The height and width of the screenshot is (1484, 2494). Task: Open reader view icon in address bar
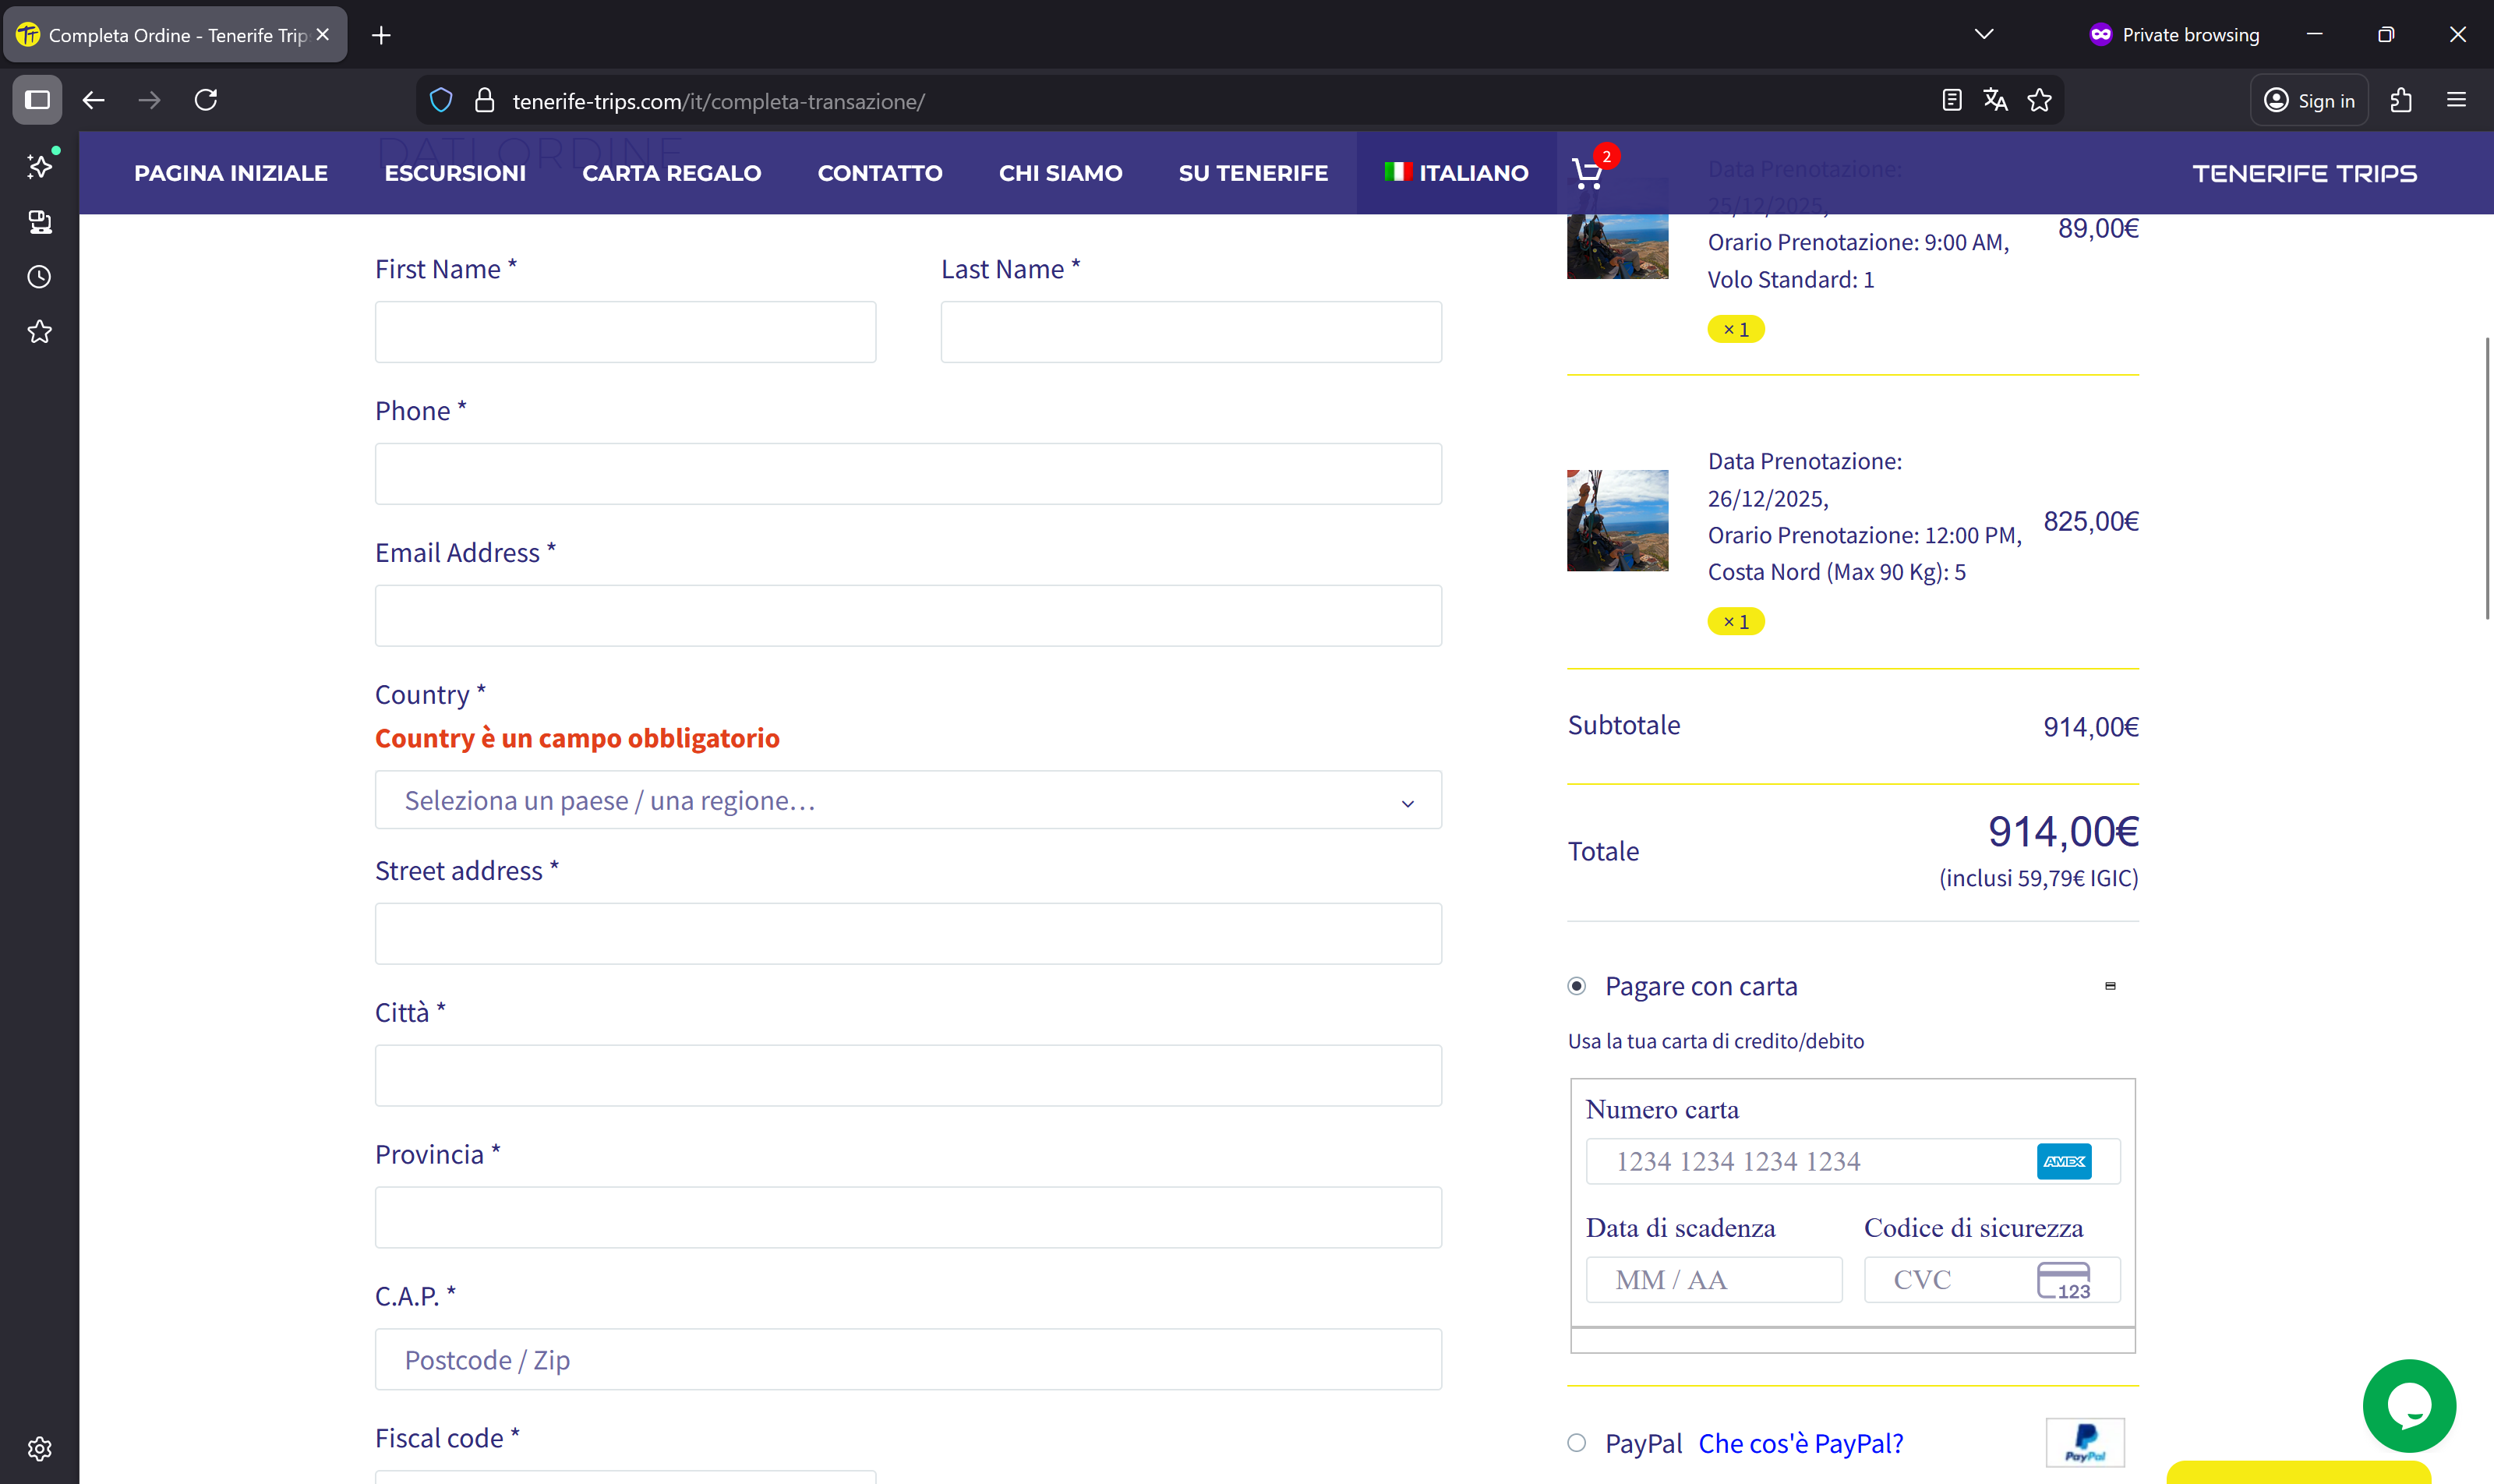[x=1951, y=100]
